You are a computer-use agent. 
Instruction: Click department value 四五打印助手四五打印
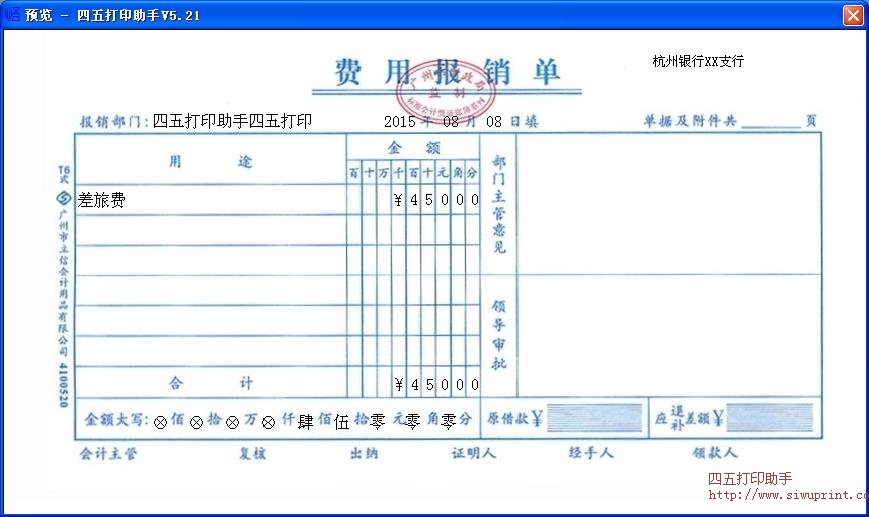tap(232, 121)
